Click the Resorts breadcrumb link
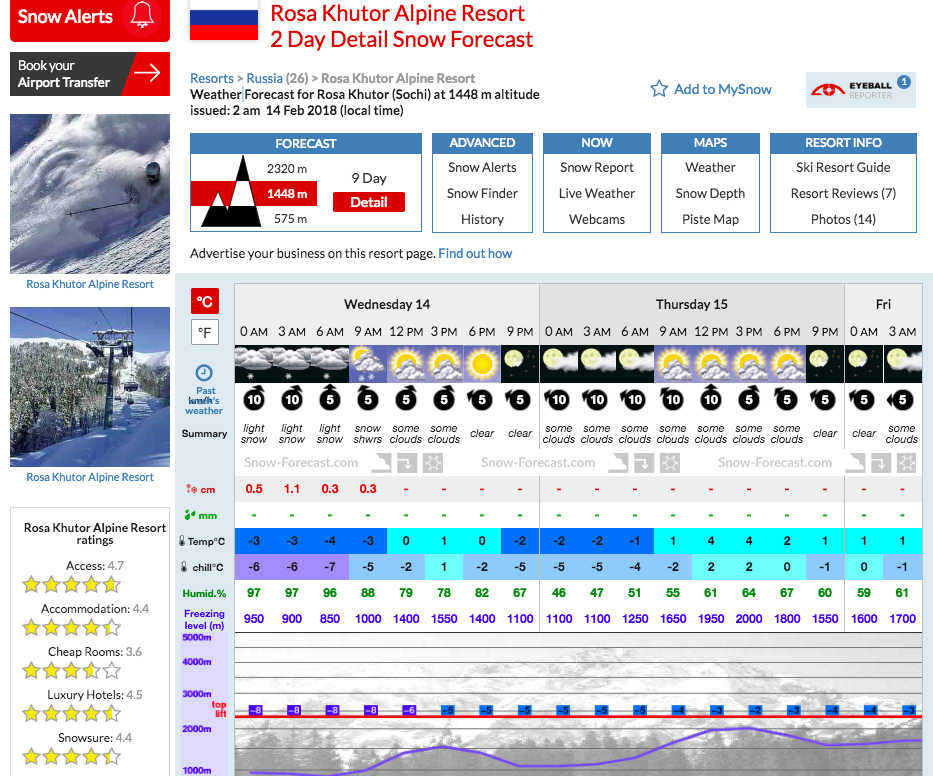This screenshot has height=776, width=933. (212, 79)
